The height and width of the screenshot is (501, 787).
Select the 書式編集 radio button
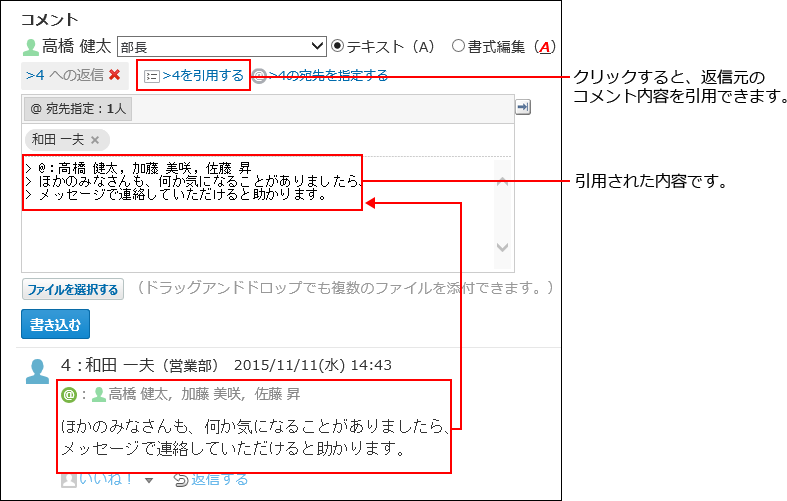(458, 46)
